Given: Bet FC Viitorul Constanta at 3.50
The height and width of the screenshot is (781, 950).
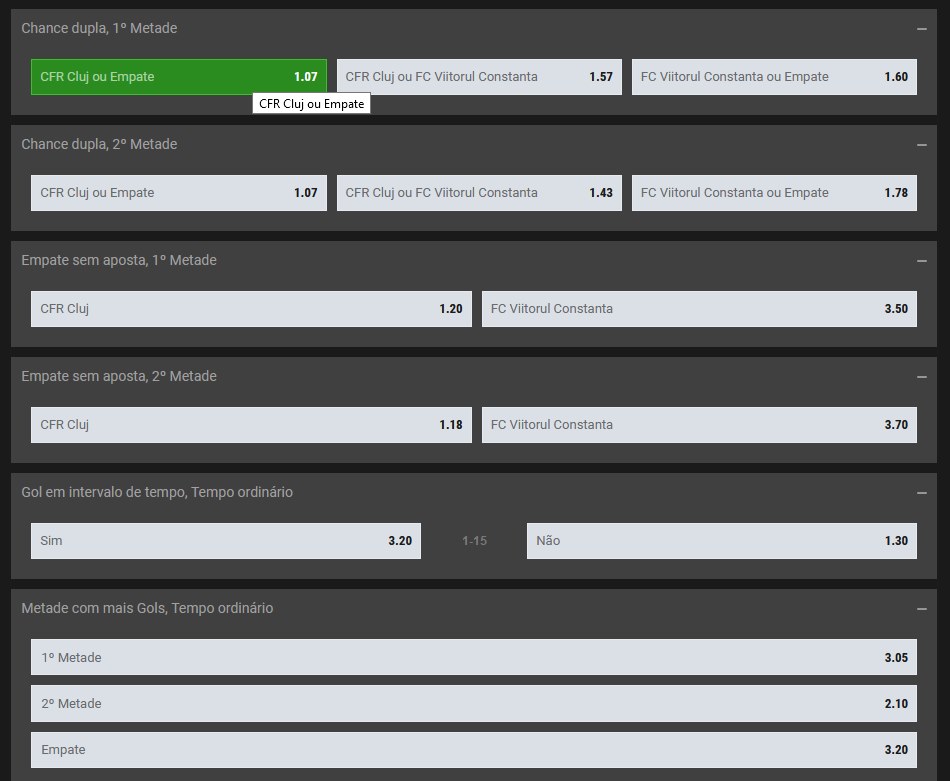Looking at the screenshot, I should (x=699, y=309).
